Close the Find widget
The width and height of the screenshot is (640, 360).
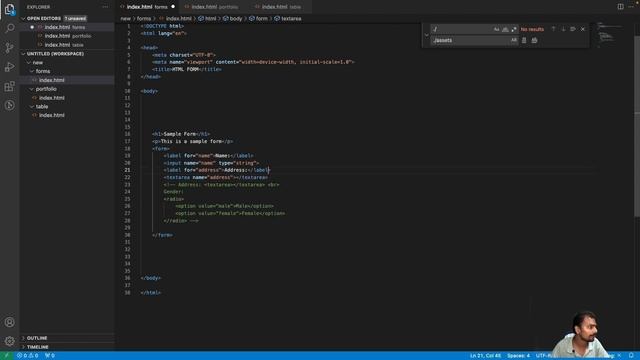pyautogui.click(x=583, y=29)
